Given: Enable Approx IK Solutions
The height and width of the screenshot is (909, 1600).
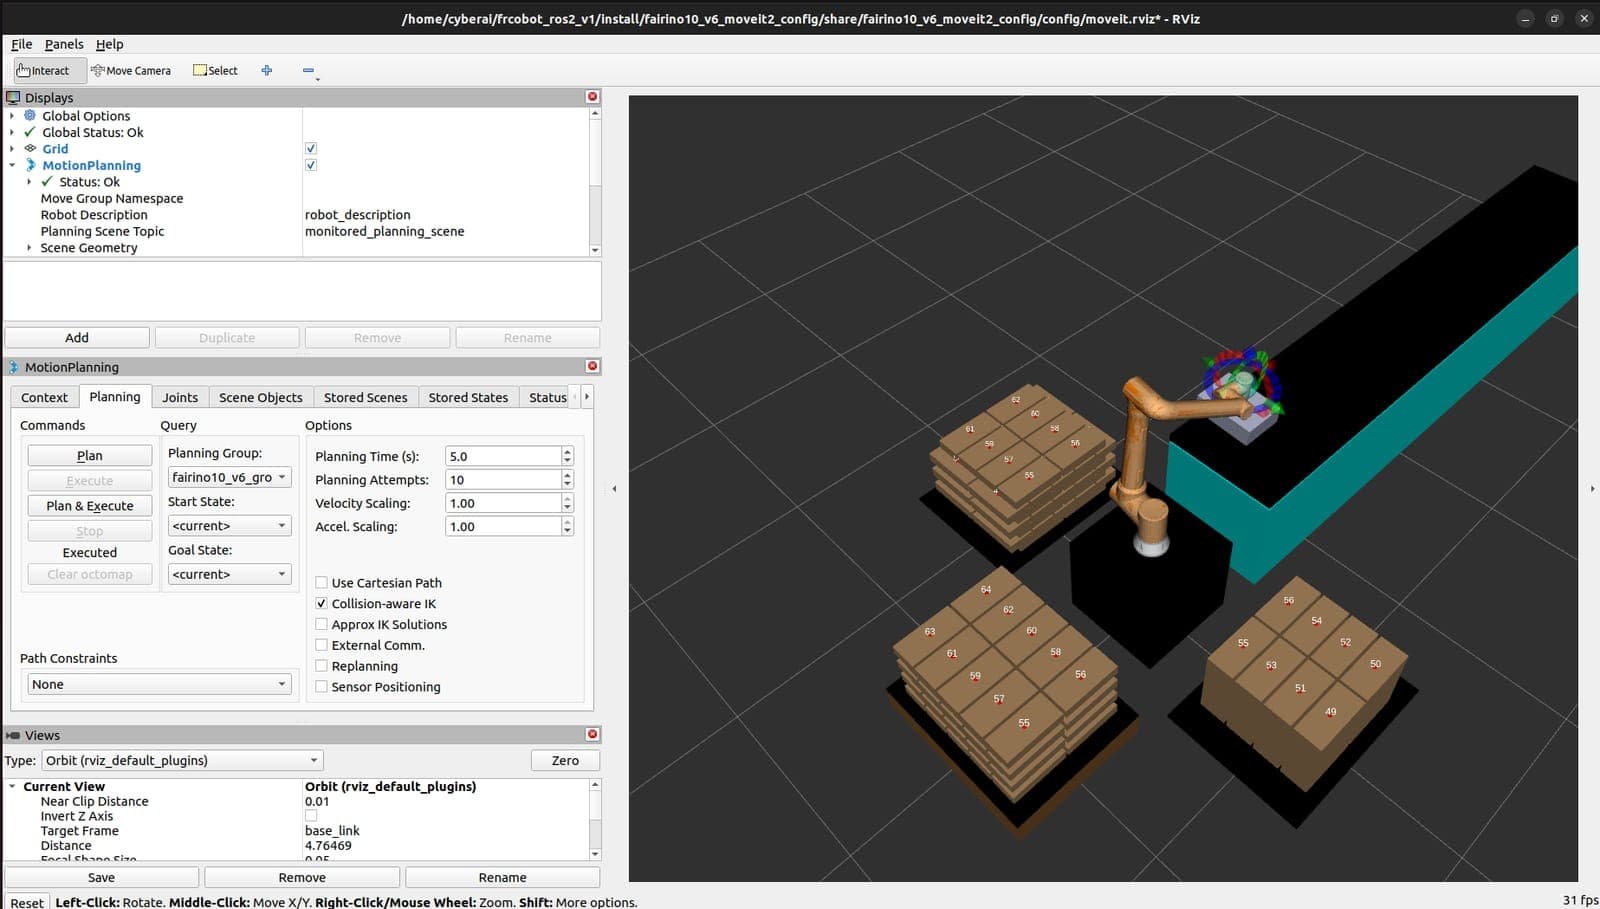Looking at the screenshot, I should pyautogui.click(x=321, y=624).
